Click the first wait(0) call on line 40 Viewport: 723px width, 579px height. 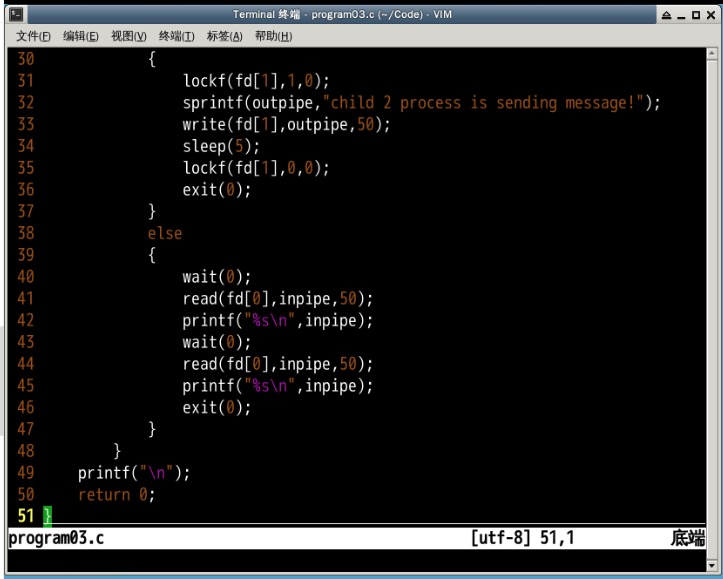[217, 277]
